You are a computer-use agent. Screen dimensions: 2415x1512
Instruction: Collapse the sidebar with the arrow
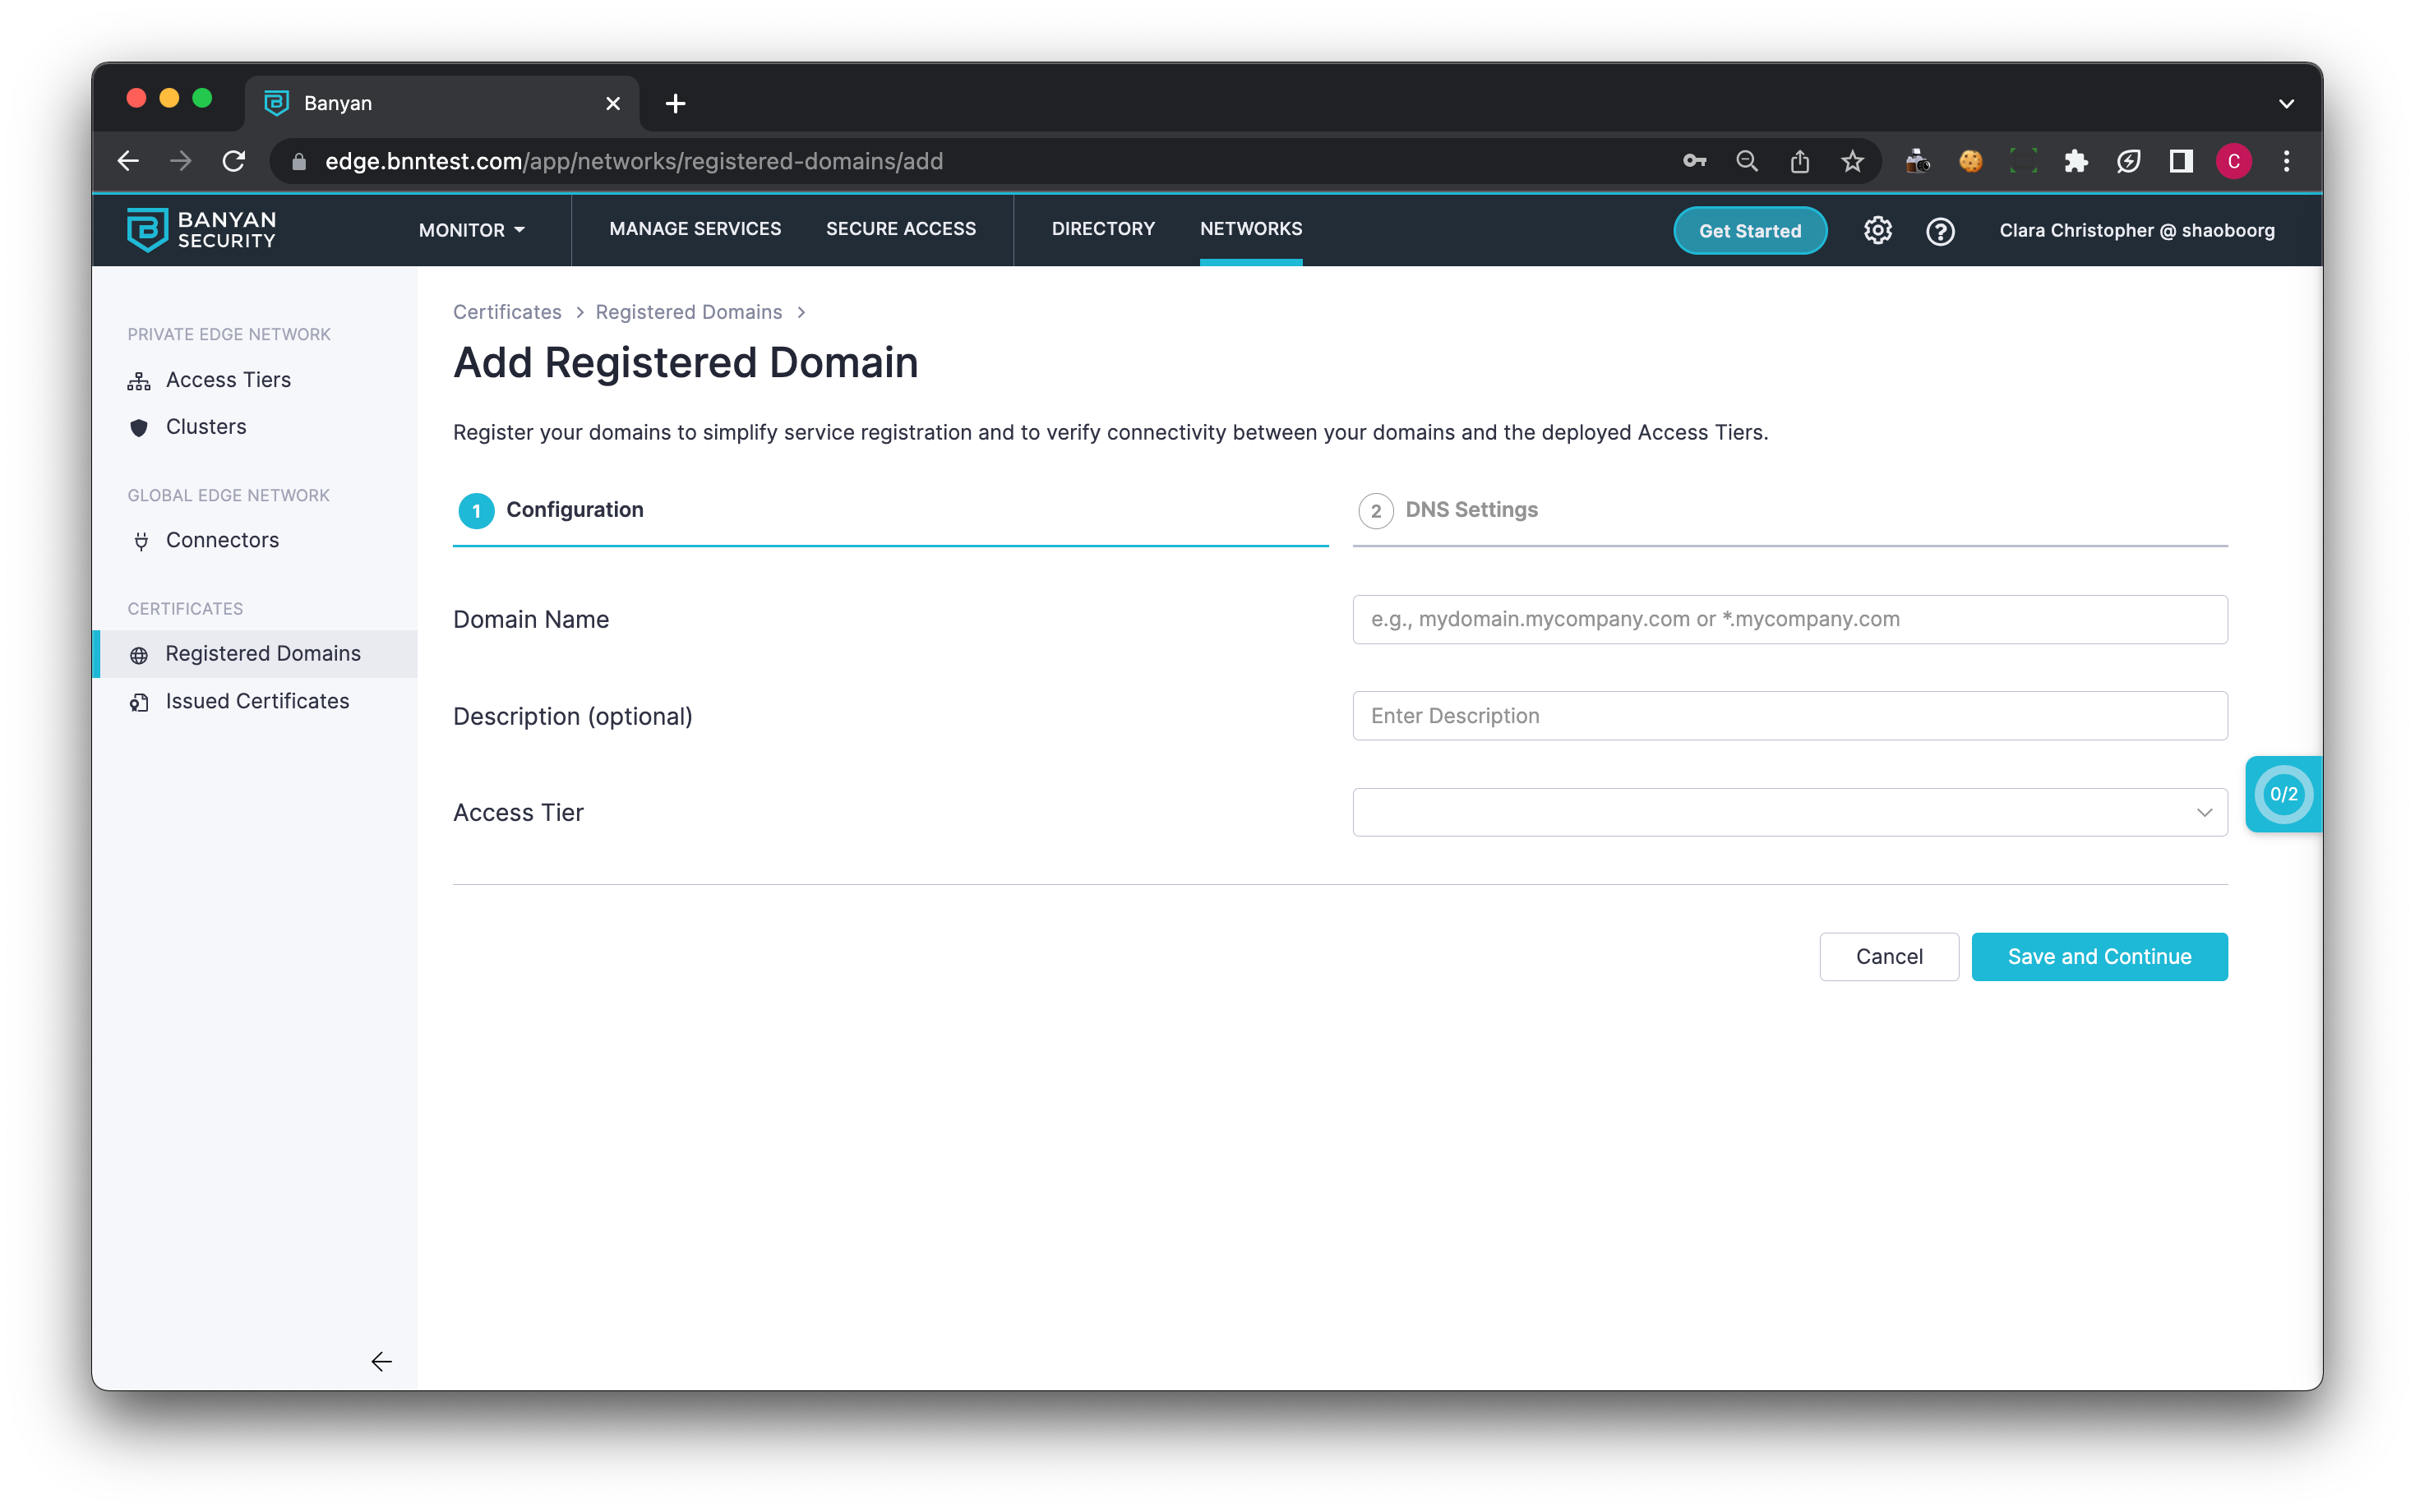coord(381,1361)
